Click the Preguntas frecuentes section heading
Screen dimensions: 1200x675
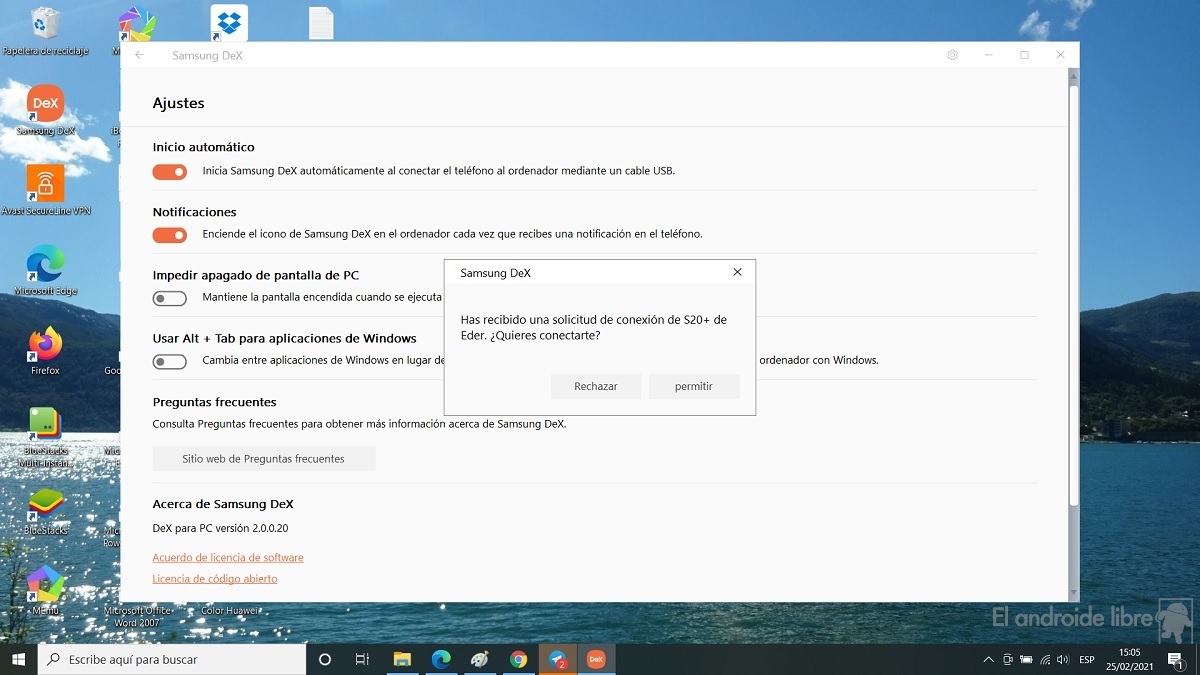point(215,402)
